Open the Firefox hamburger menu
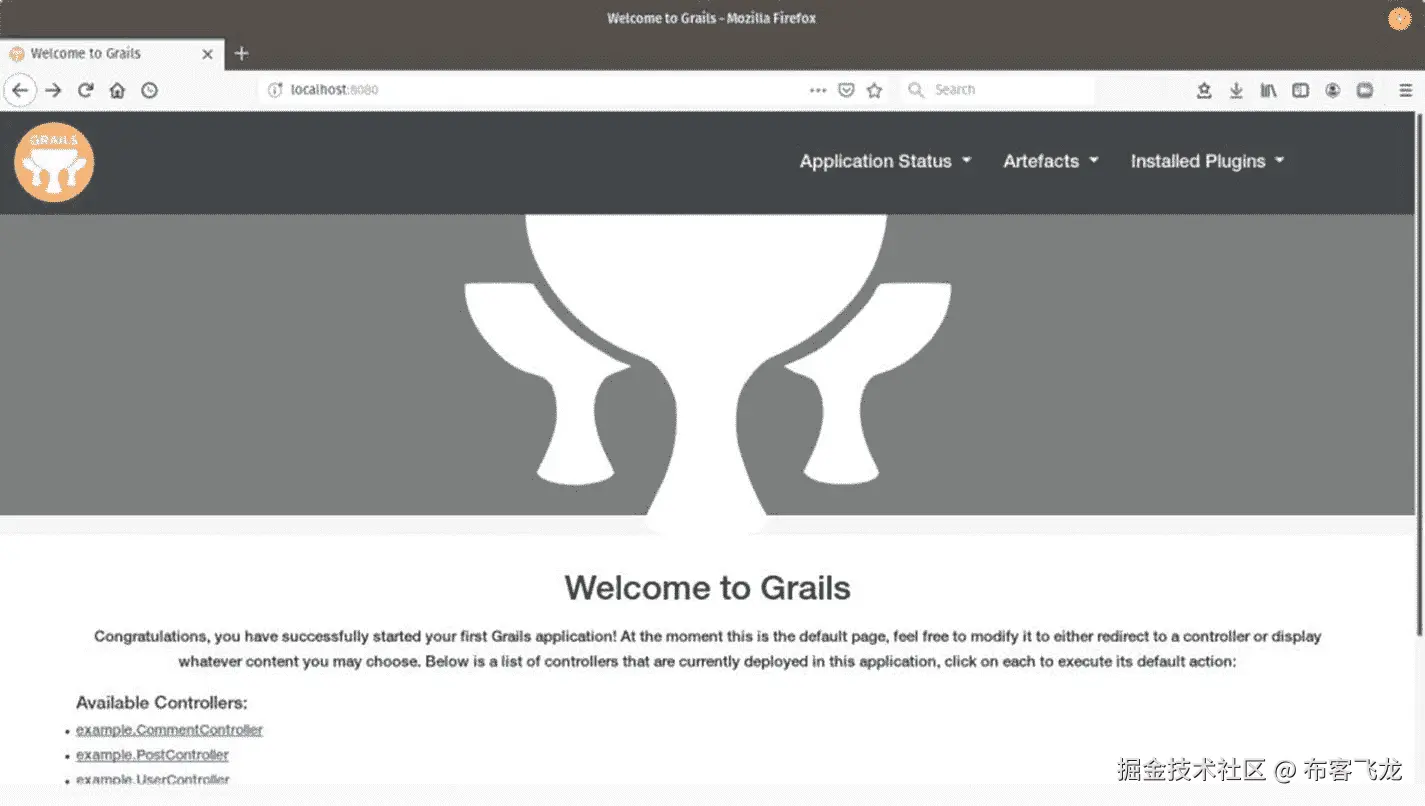 tap(1406, 90)
